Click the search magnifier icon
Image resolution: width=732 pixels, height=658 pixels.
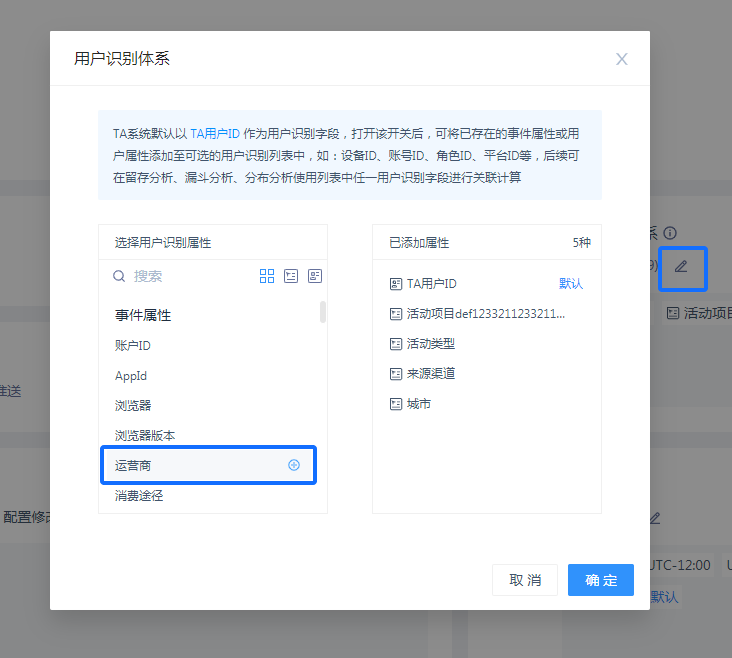click(x=119, y=276)
